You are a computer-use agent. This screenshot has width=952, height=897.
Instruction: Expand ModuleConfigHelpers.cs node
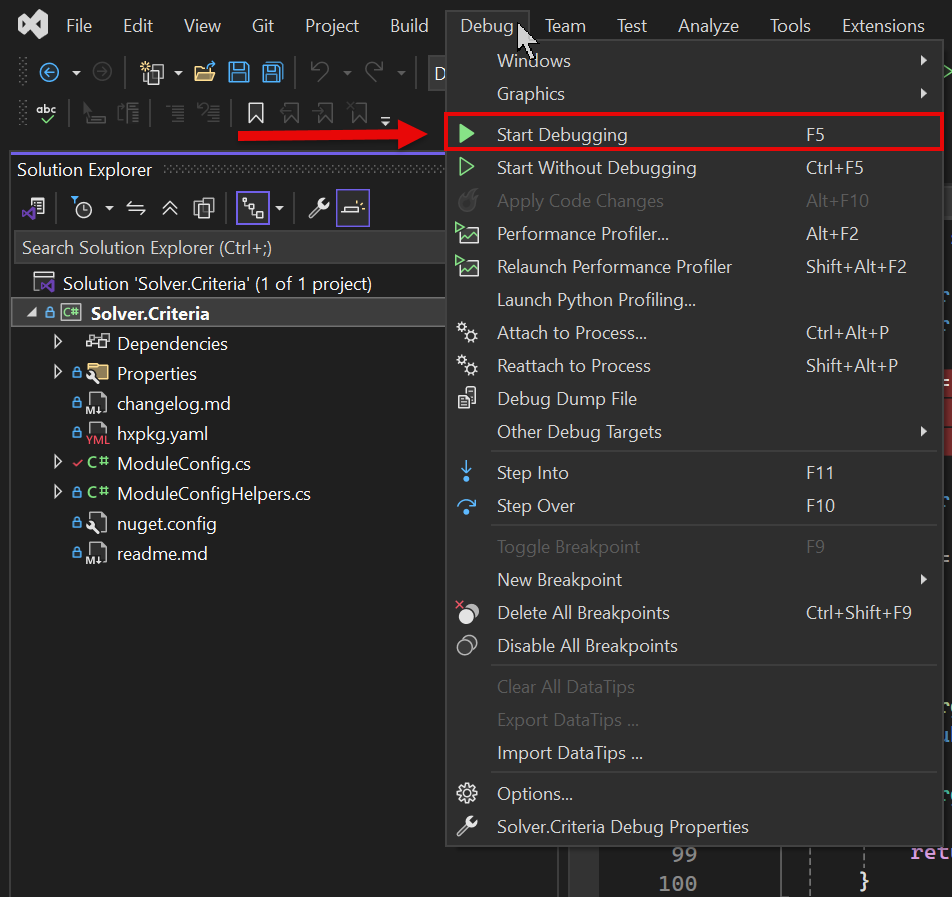[x=58, y=492]
